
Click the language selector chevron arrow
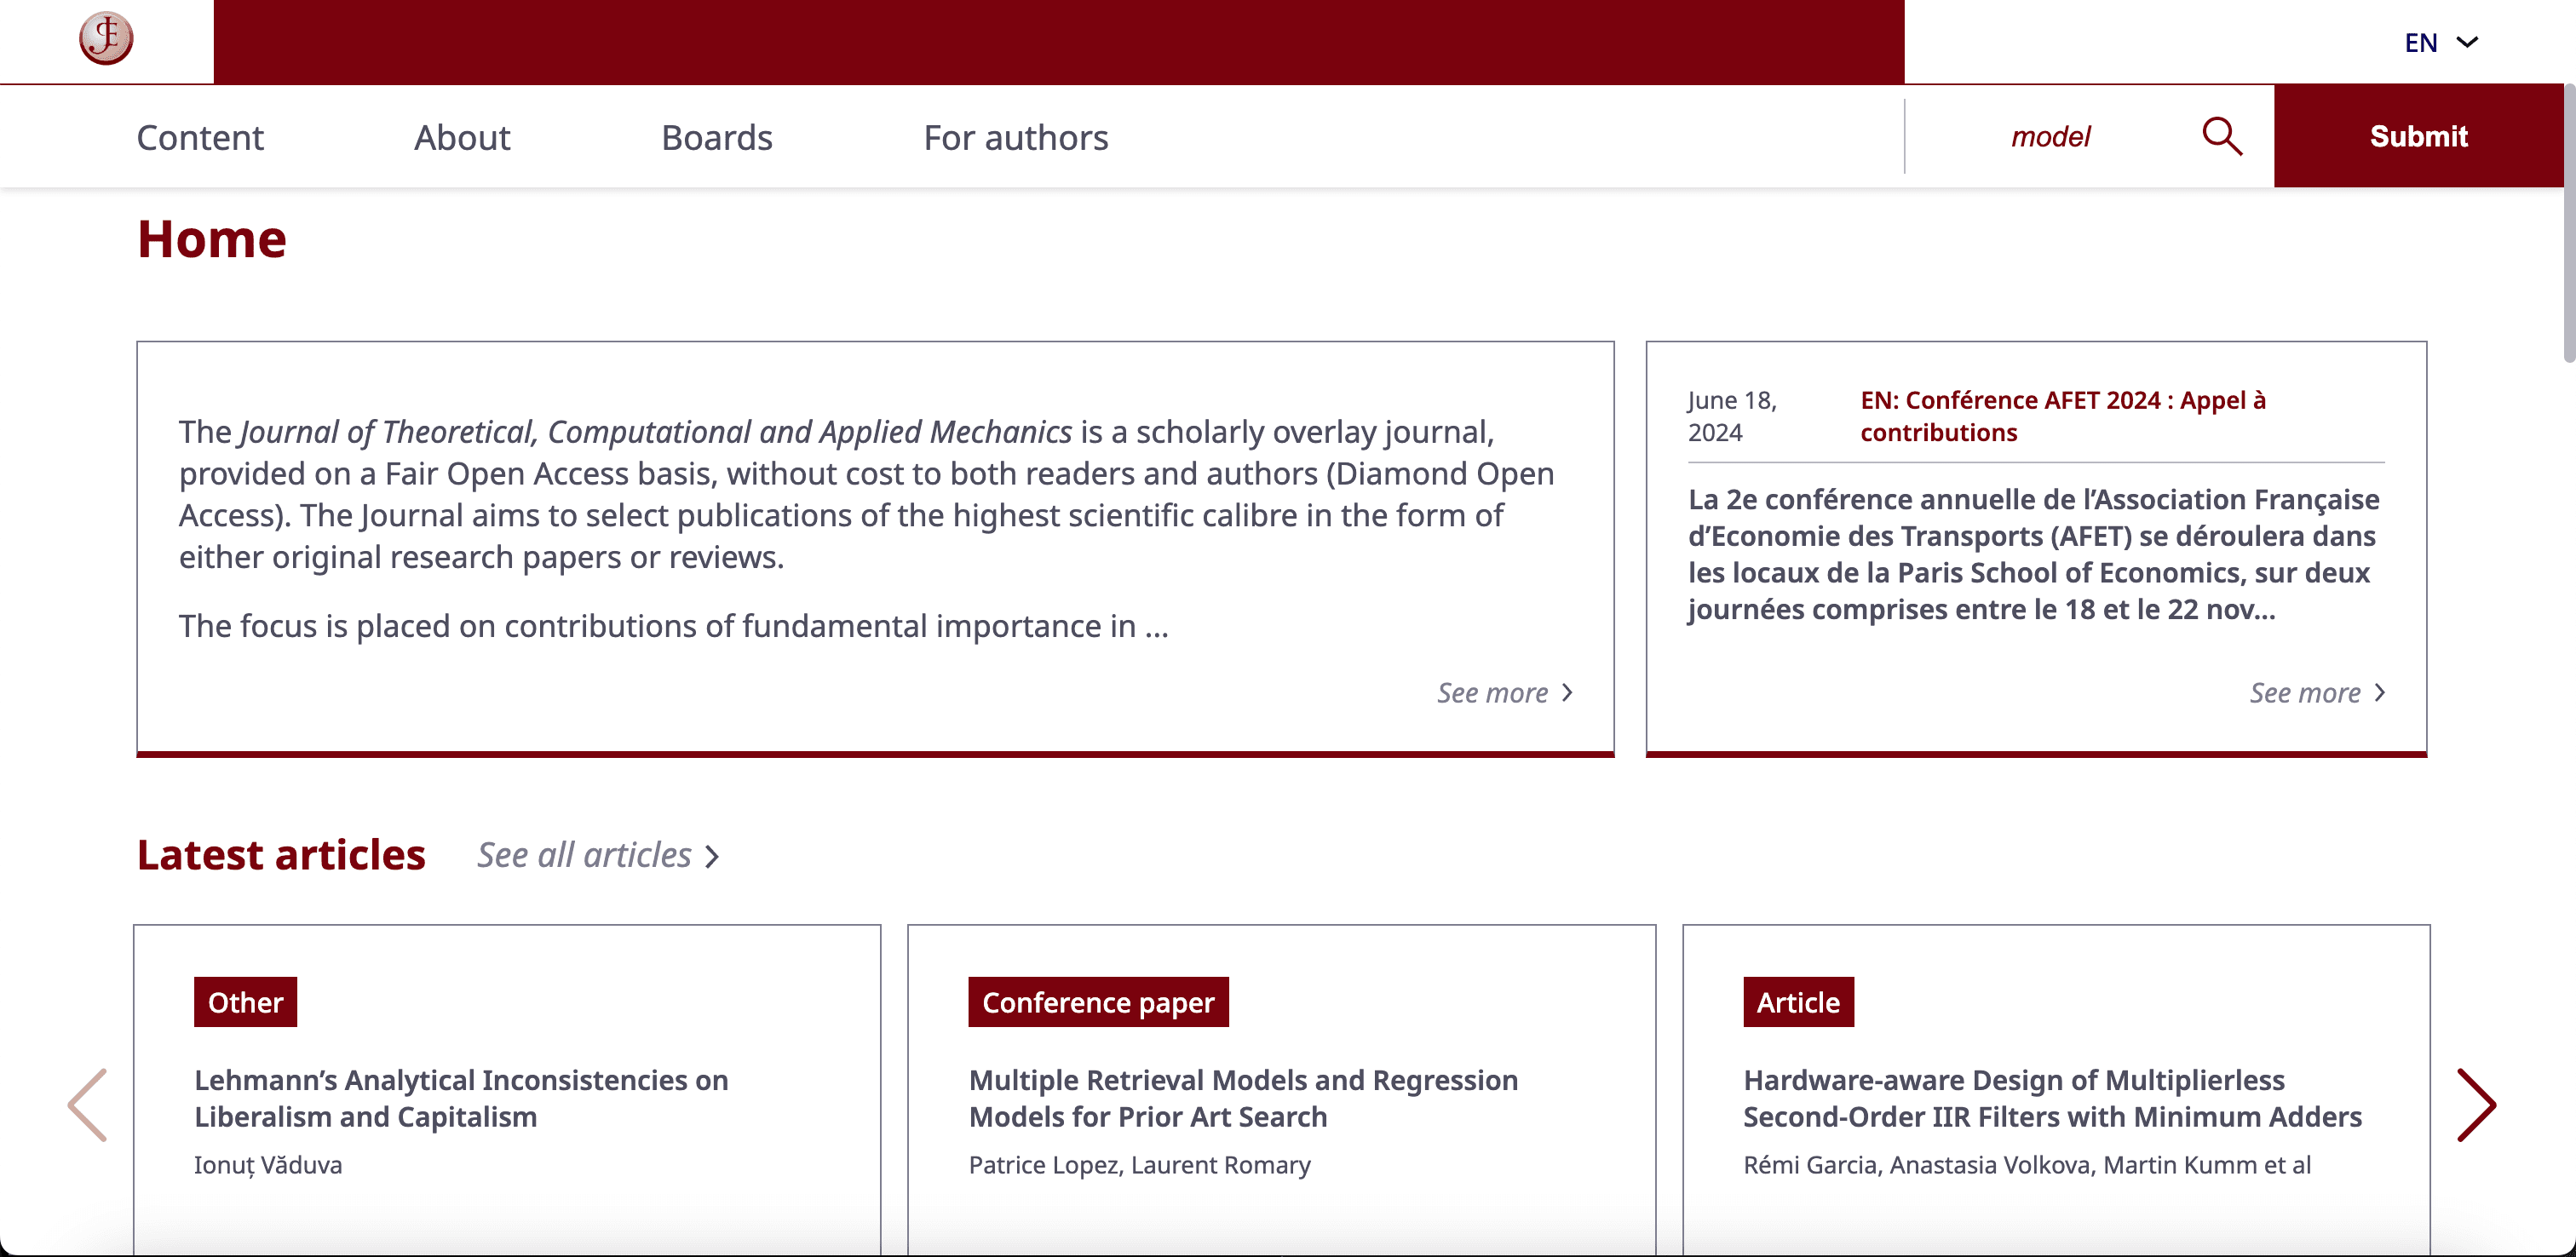tap(2467, 42)
